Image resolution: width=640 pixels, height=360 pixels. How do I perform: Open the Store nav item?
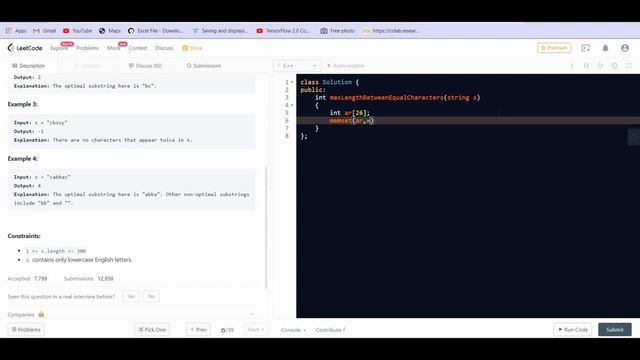[x=192, y=48]
